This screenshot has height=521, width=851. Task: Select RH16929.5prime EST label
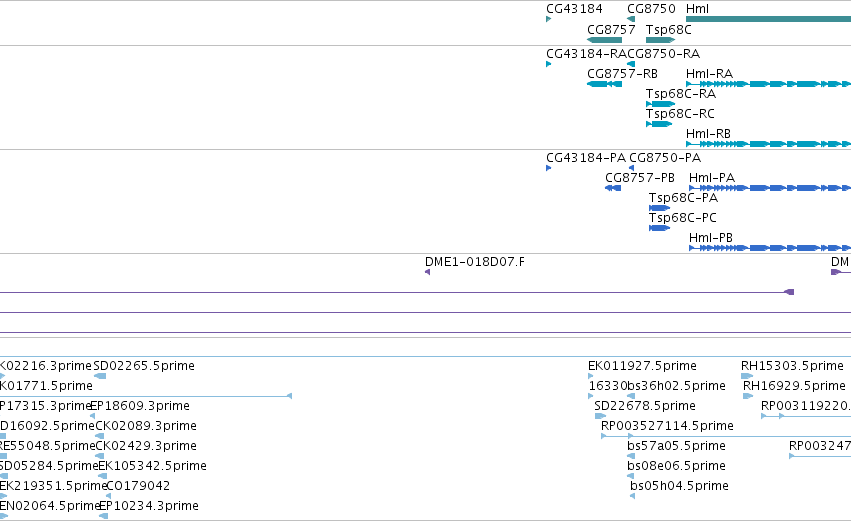[795, 386]
